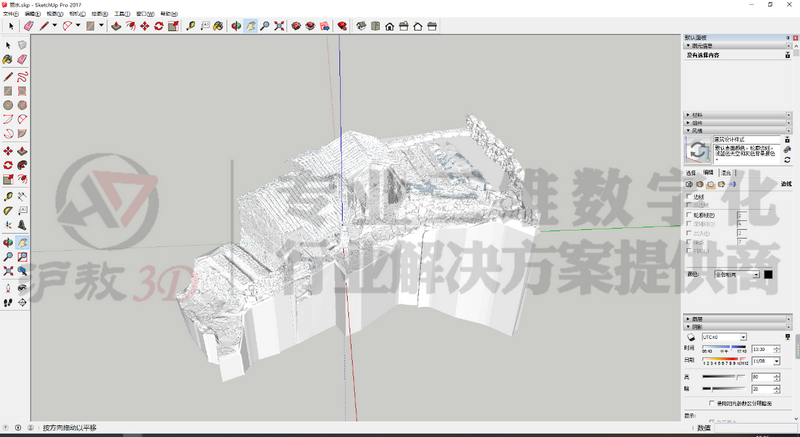This screenshot has width=800, height=437.
Task: Open line drawing tool dropdown arrow
Action: pos(54,26)
